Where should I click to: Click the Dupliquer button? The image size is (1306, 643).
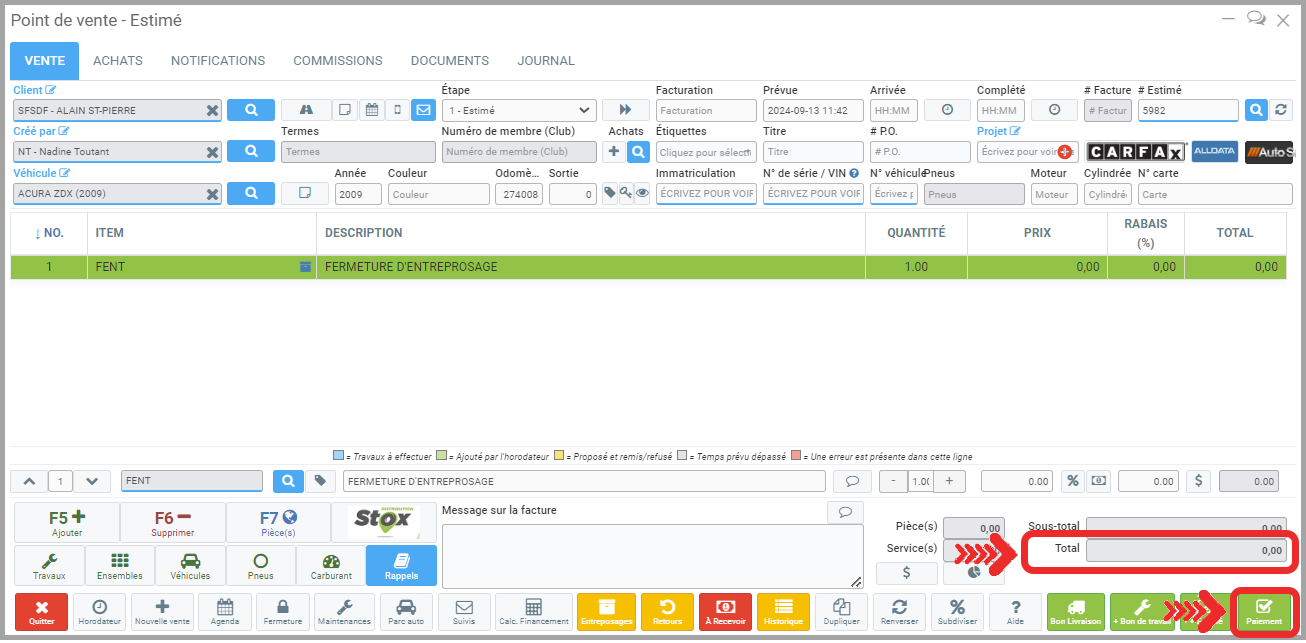[x=840, y=612]
